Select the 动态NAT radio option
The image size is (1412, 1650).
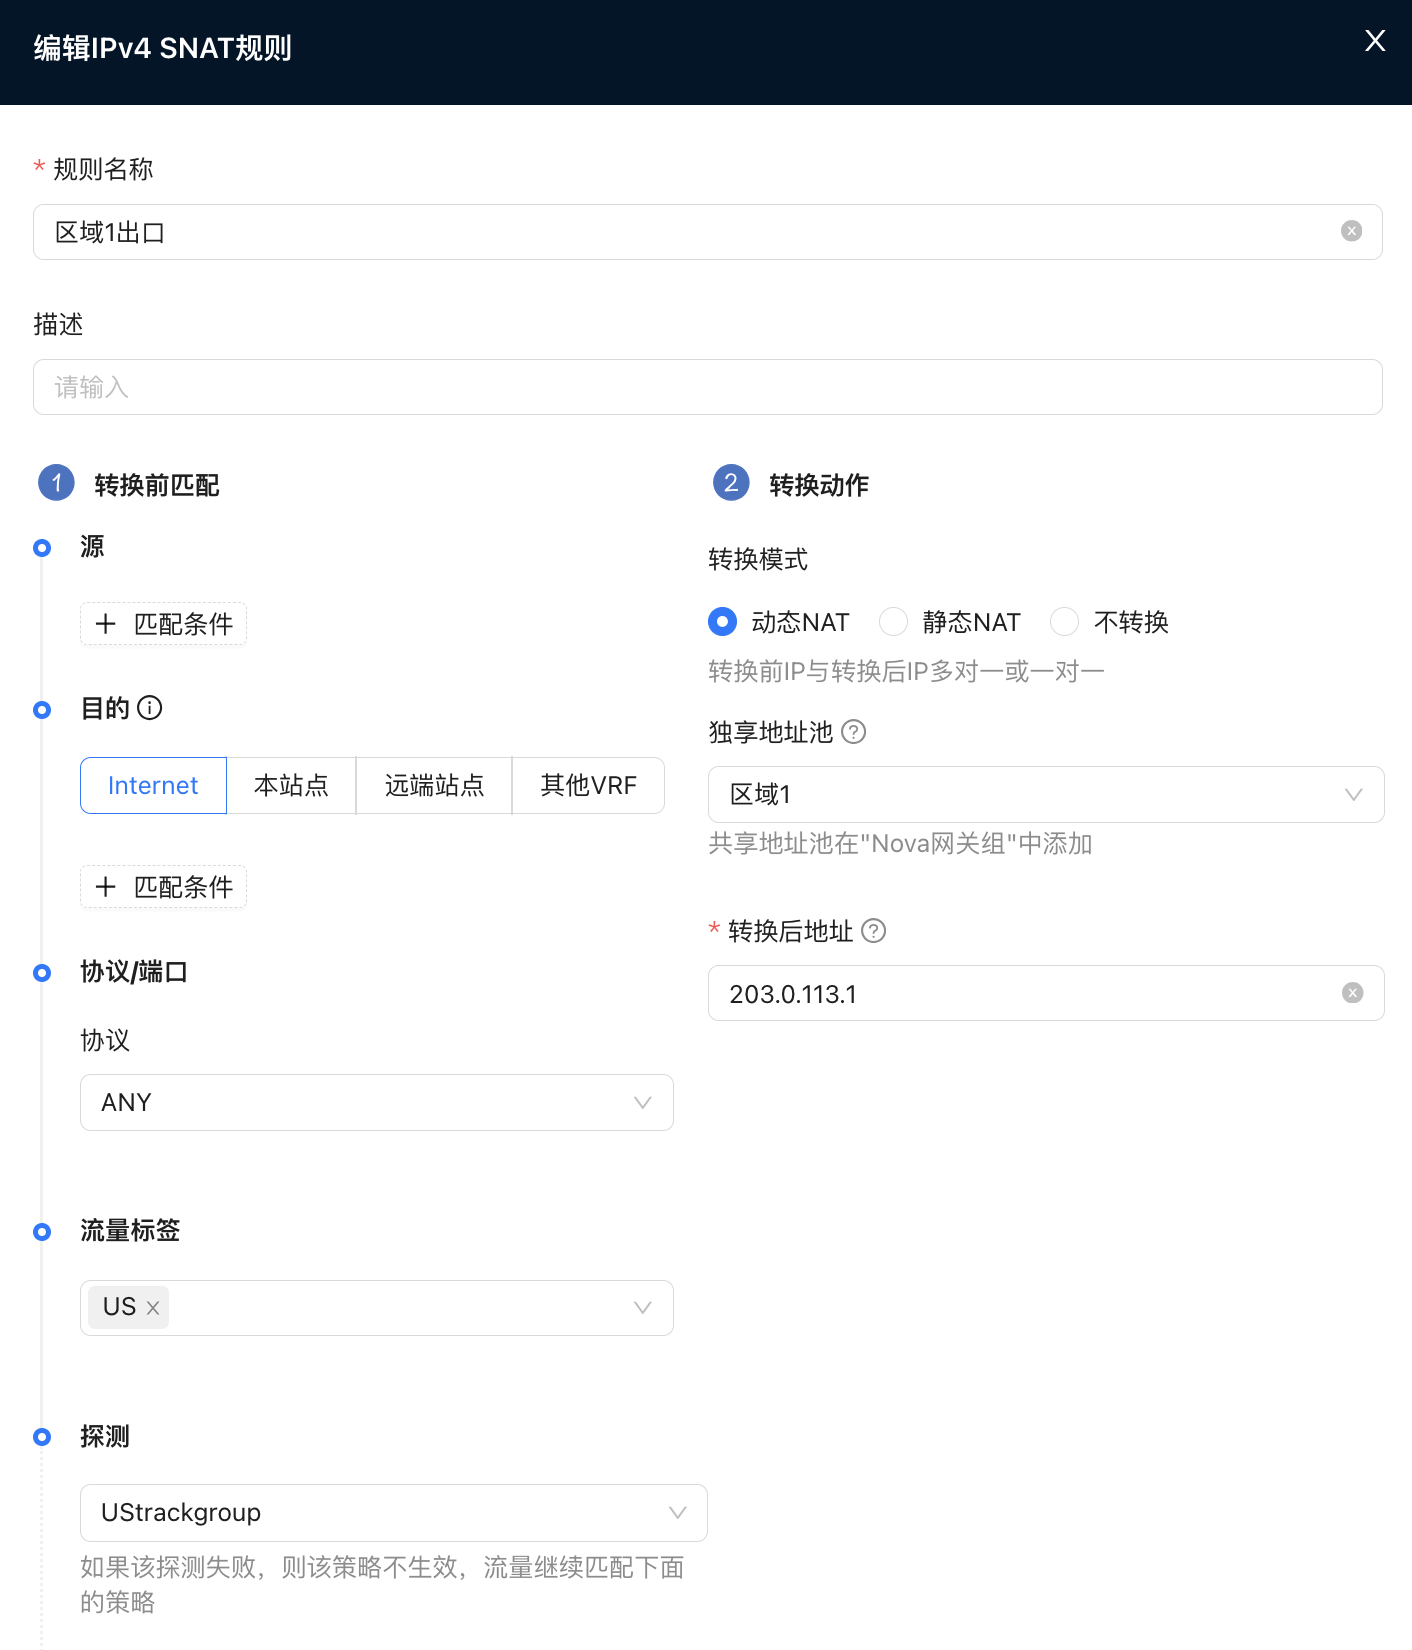pyautogui.click(x=722, y=622)
